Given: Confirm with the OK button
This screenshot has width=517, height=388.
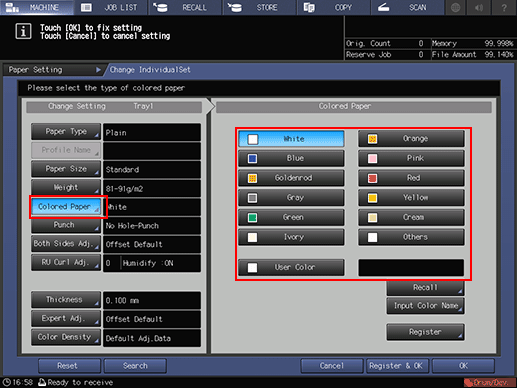Looking at the screenshot, I should point(463,366).
